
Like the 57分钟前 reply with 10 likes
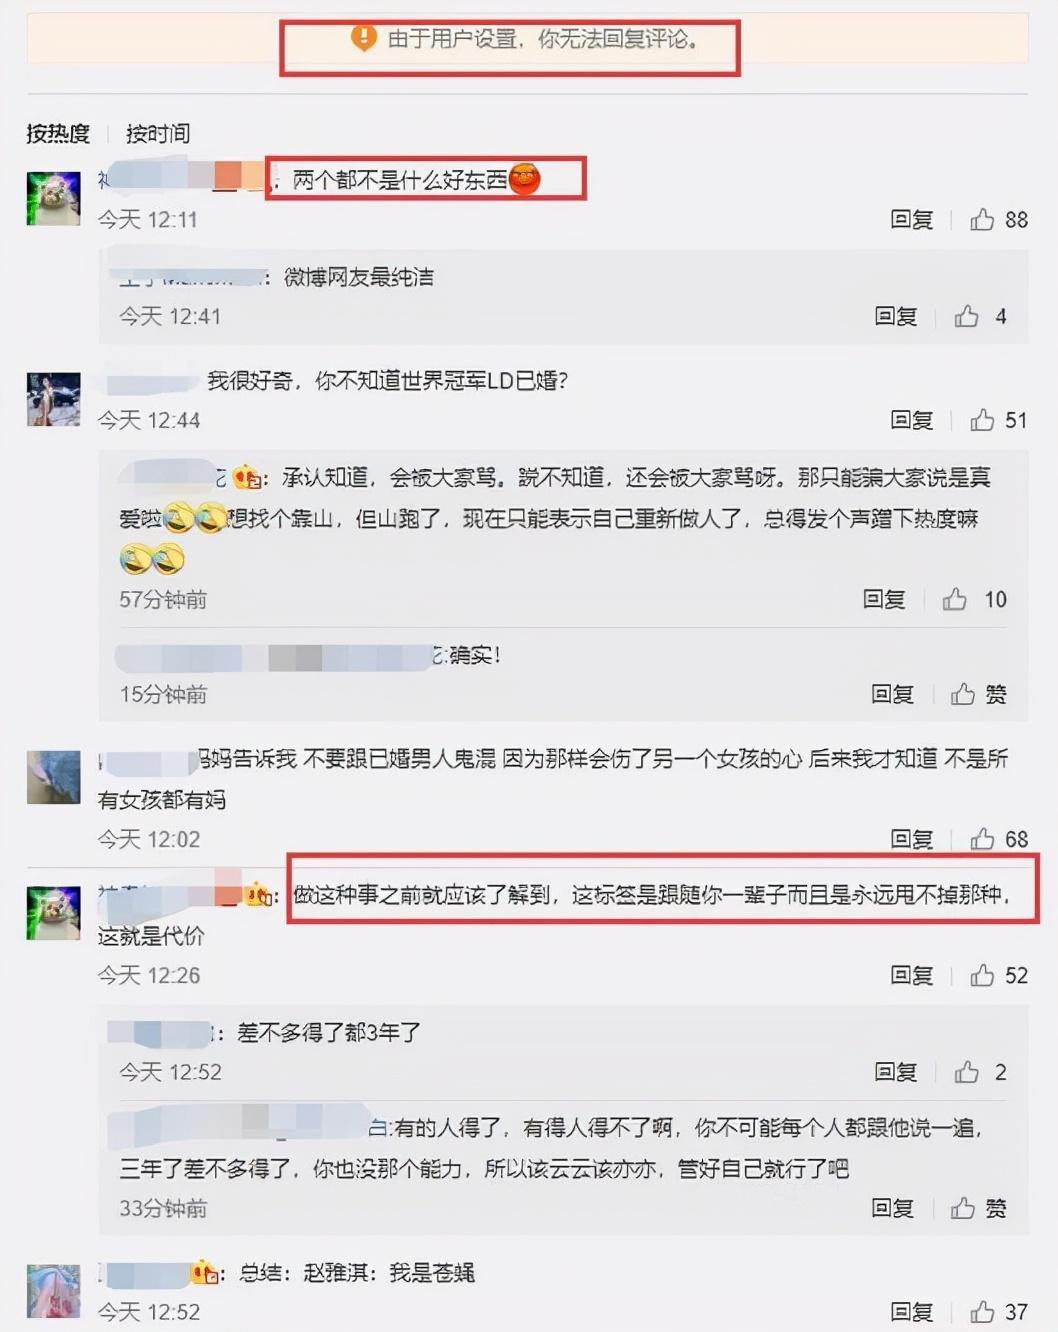click(x=954, y=599)
